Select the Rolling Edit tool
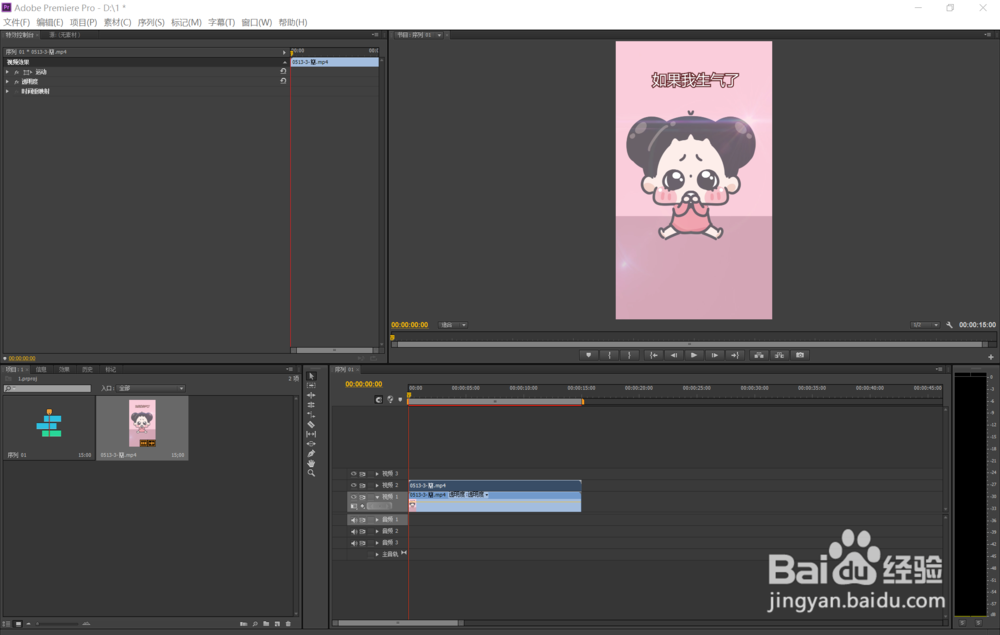The width and height of the screenshot is (1000, 635). (311, 405)
